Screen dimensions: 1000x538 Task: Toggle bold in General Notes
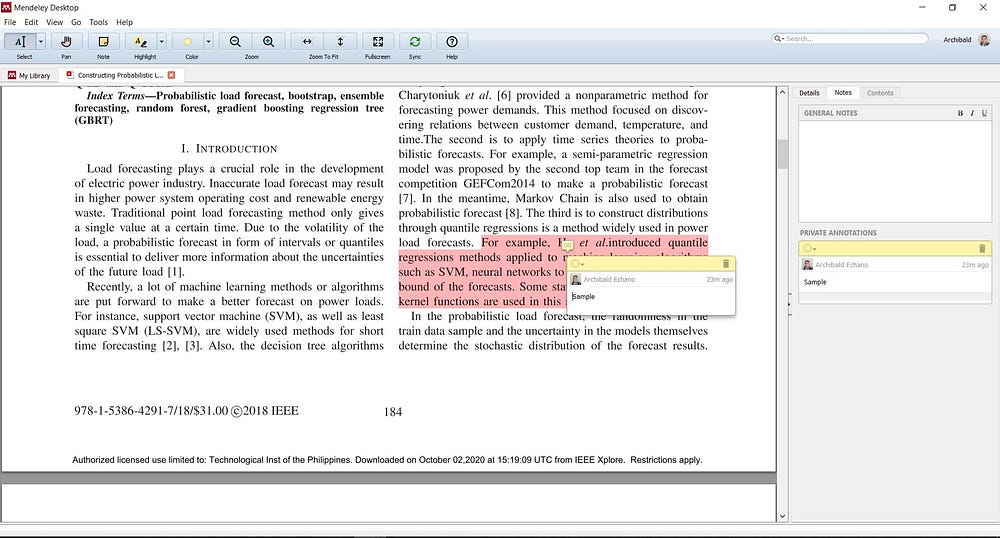(960, 113)
